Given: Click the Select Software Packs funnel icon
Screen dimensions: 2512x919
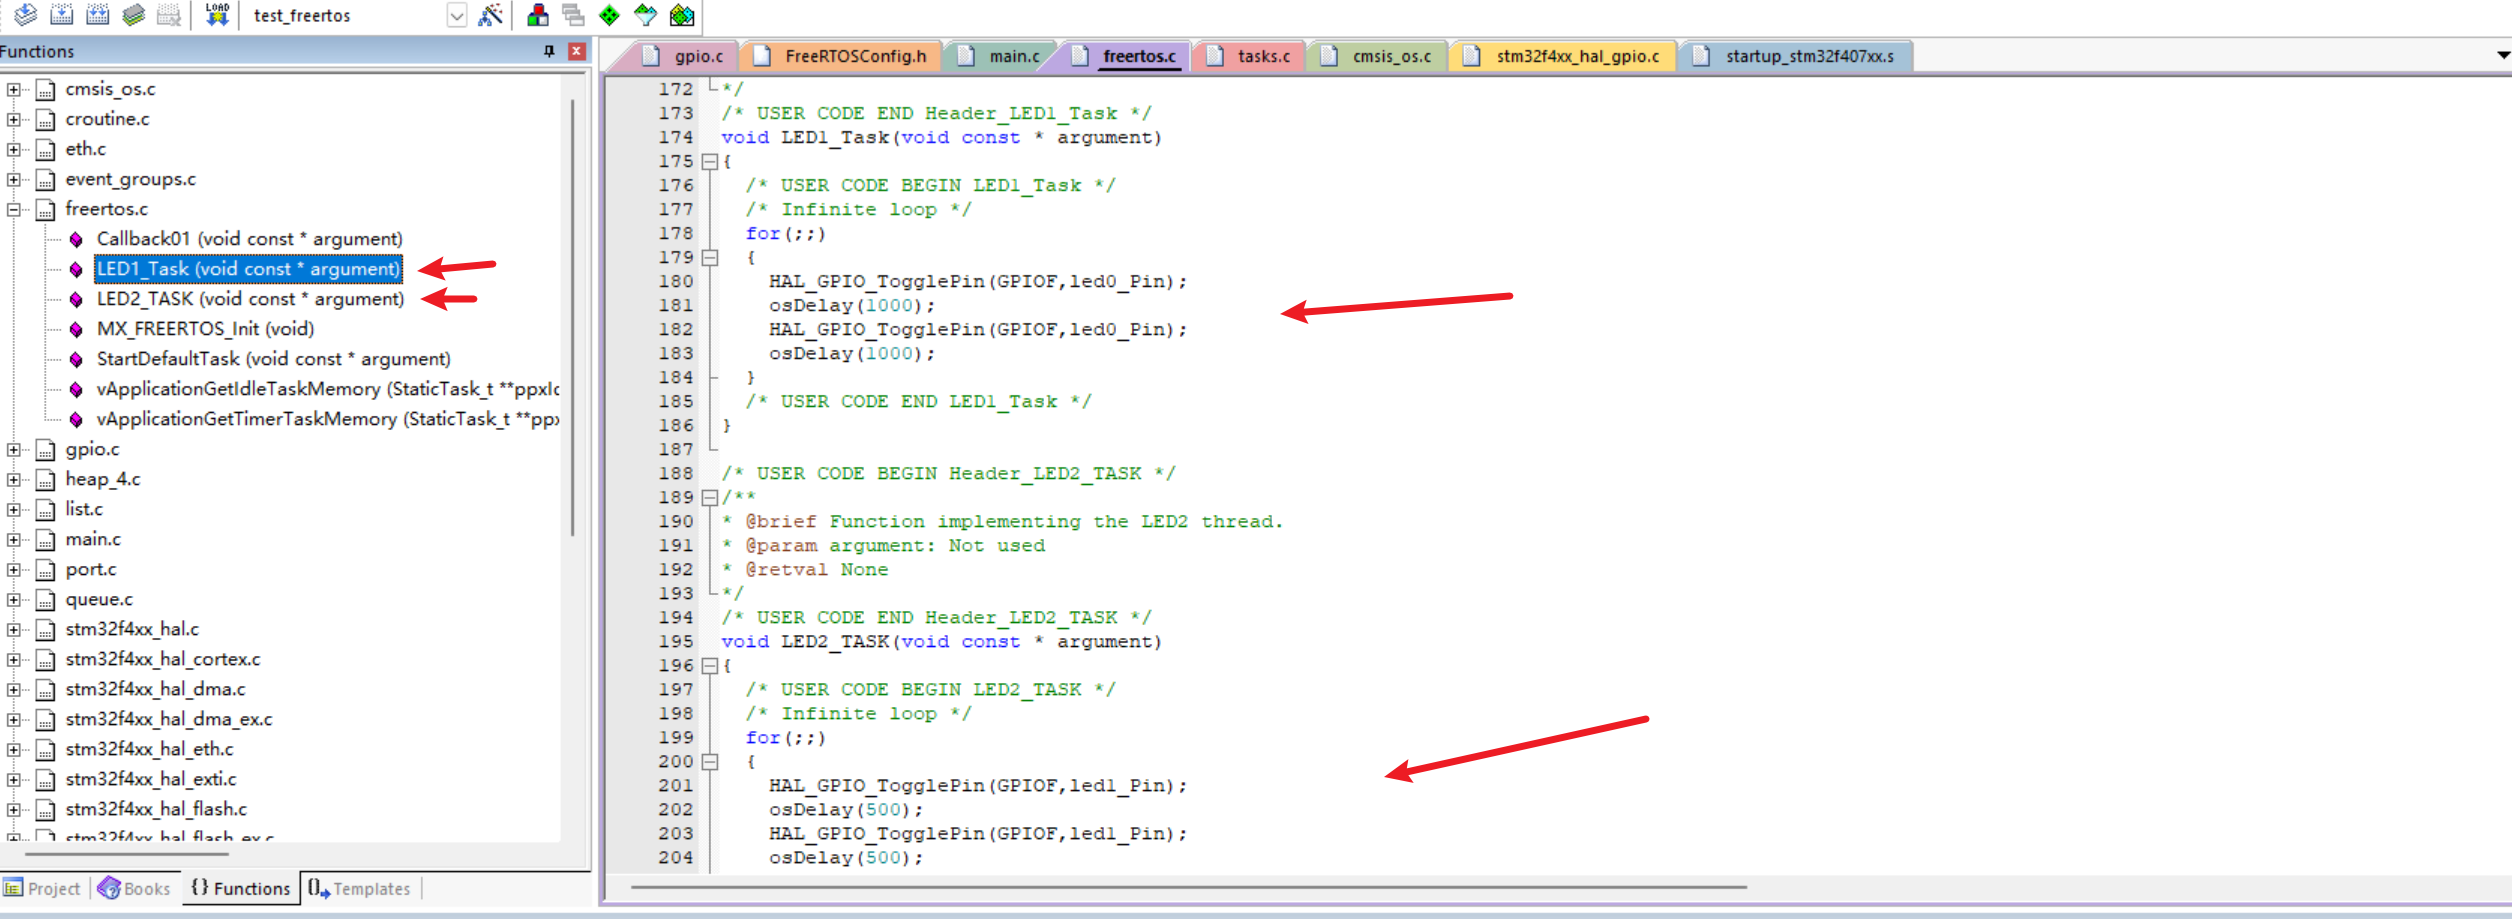Looking at the screenshot, I should [645, 15].
